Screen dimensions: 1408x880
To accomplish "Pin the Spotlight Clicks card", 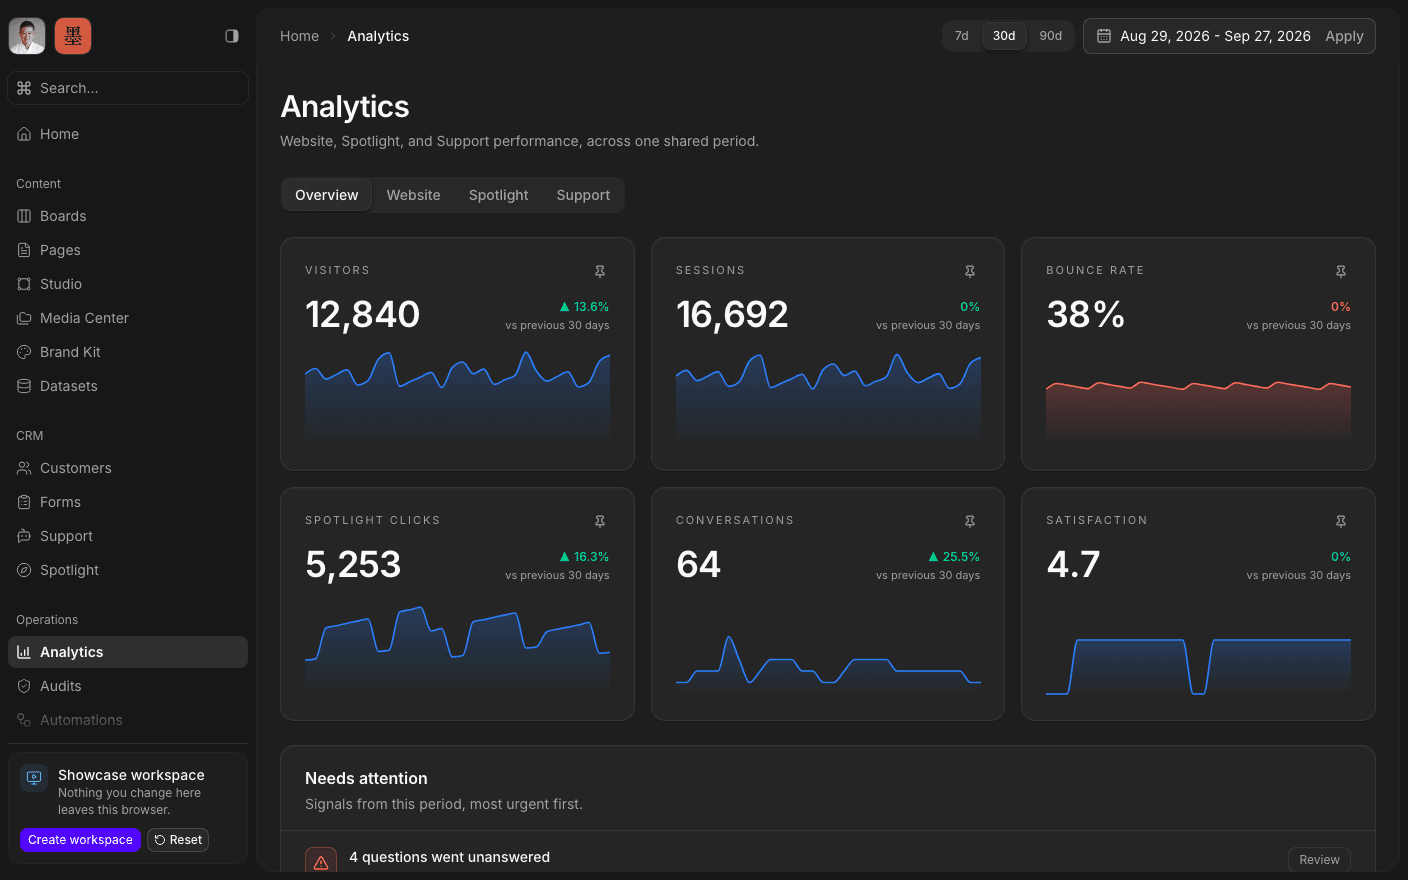I will click(600, 521).
